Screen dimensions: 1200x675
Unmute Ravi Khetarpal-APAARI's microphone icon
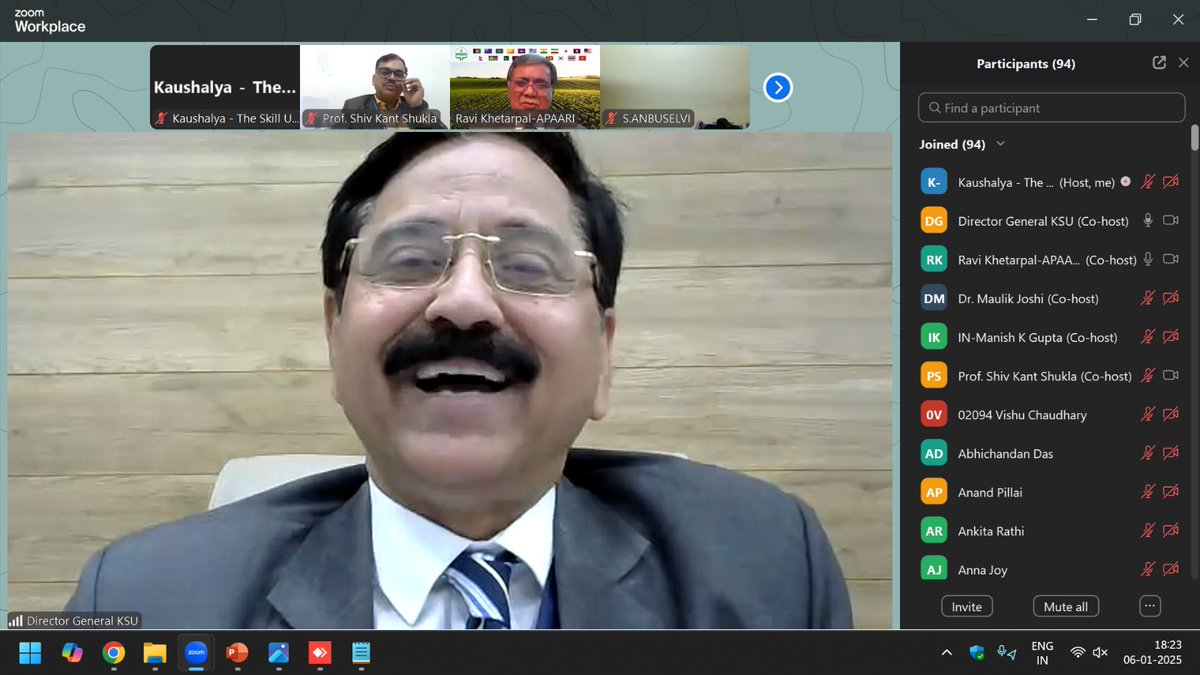click(1147, 259)
